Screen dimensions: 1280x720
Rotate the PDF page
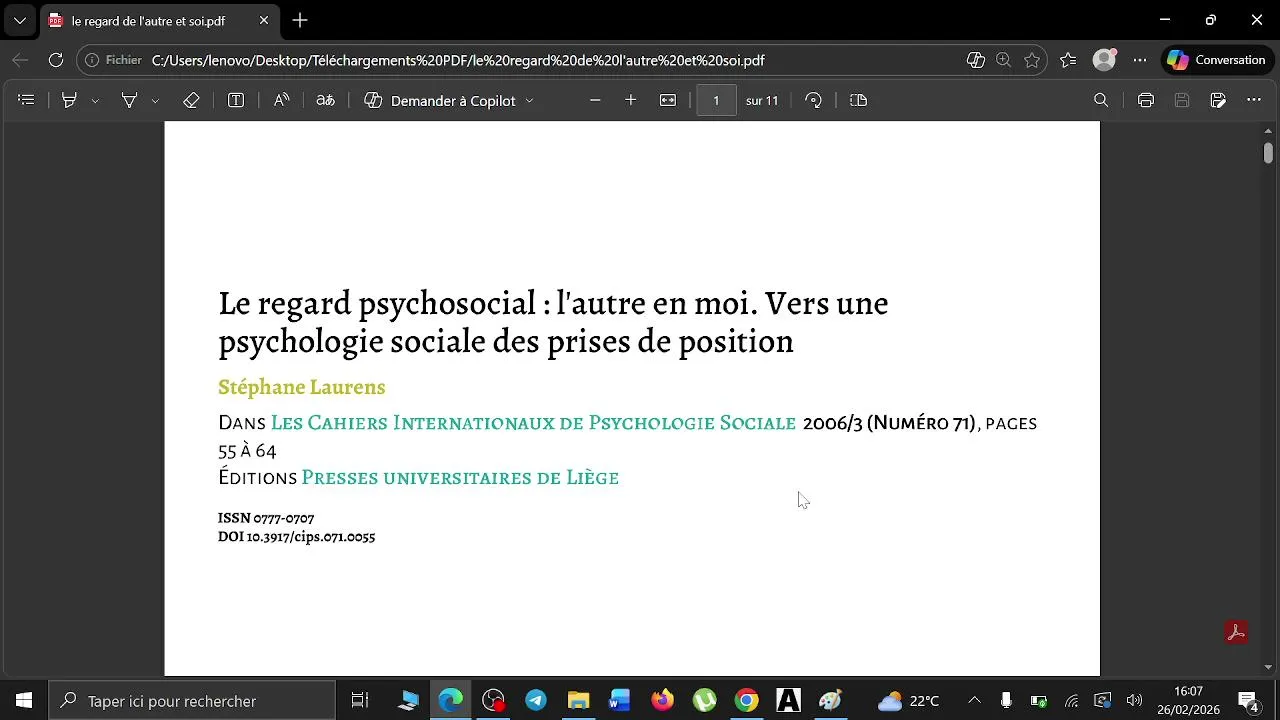(814, 100)
